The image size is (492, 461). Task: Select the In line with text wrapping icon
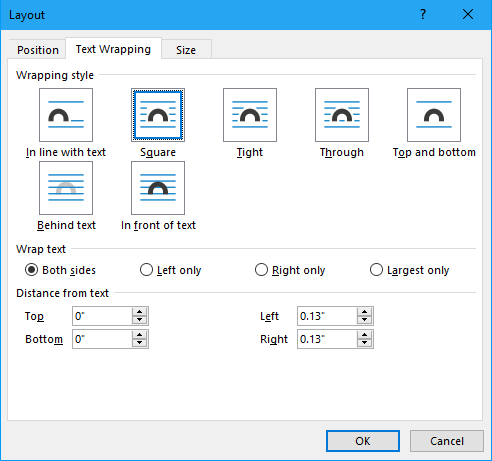coord(66,115)
